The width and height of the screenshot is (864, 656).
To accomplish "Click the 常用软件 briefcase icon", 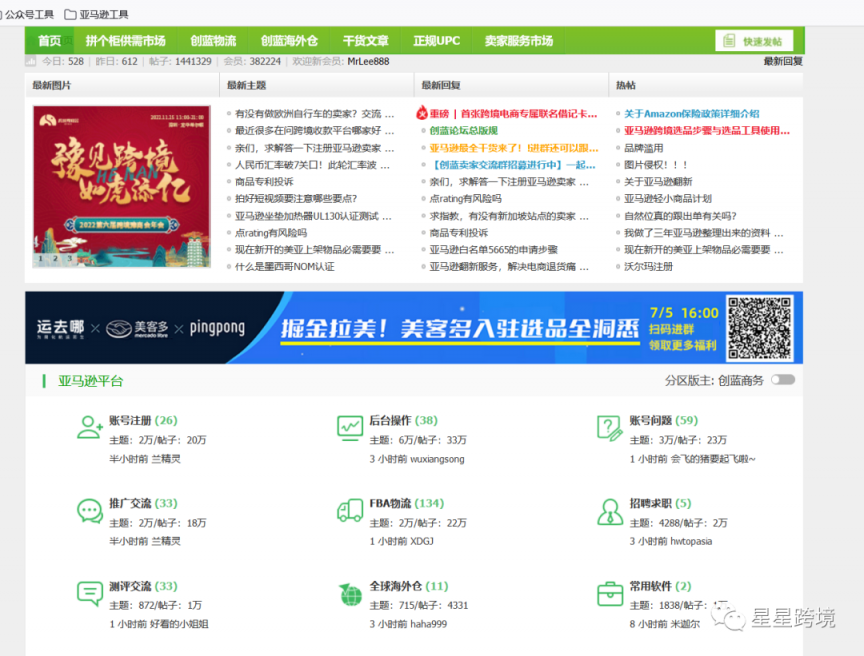I will pos(610,594).
